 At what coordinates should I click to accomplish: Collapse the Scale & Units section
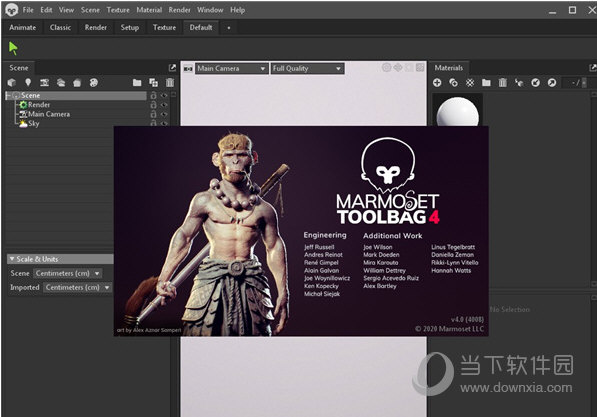[x=12, y=259]
